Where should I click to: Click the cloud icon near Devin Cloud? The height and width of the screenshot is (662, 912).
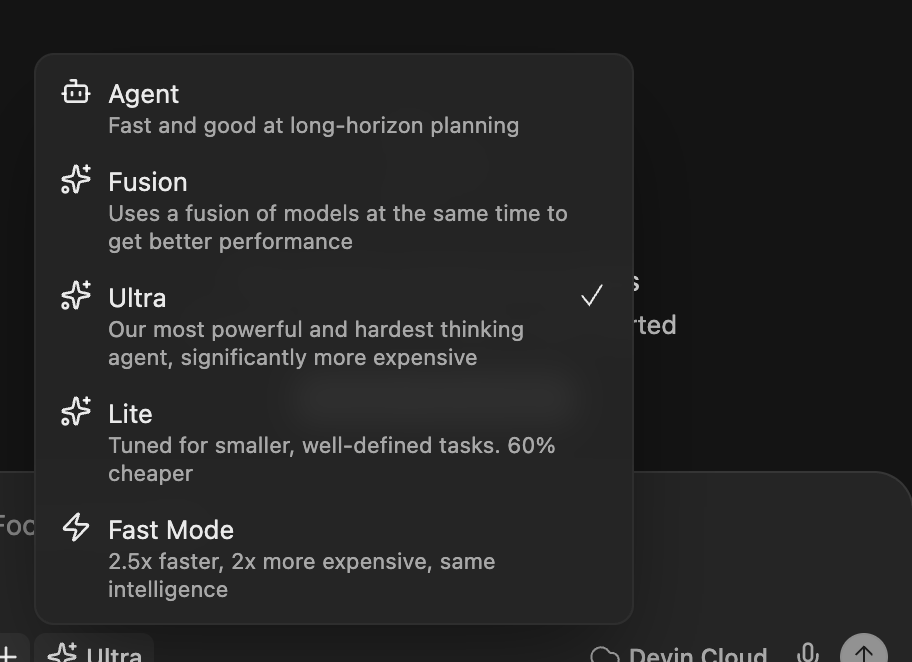pos(605,656)
